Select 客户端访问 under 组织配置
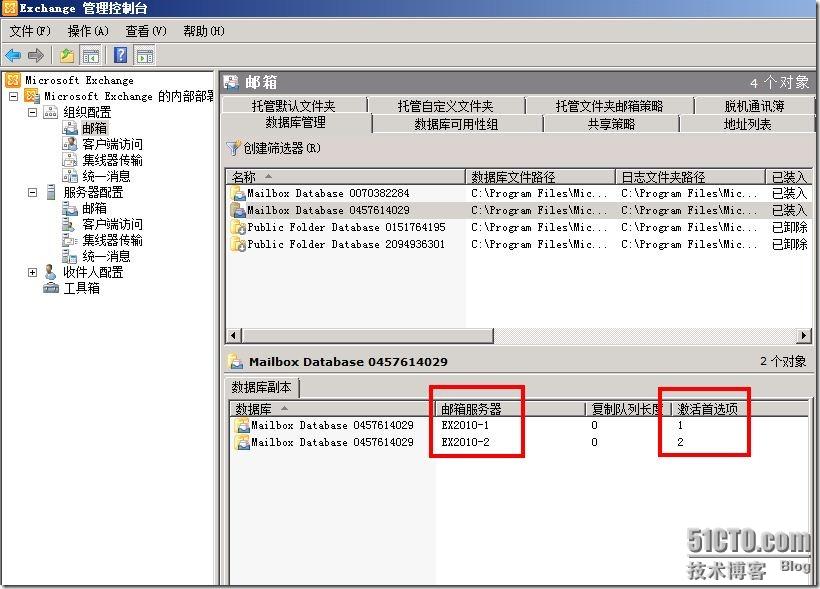The width and height of the screenshot is (820, 589). tap(112, 144)
